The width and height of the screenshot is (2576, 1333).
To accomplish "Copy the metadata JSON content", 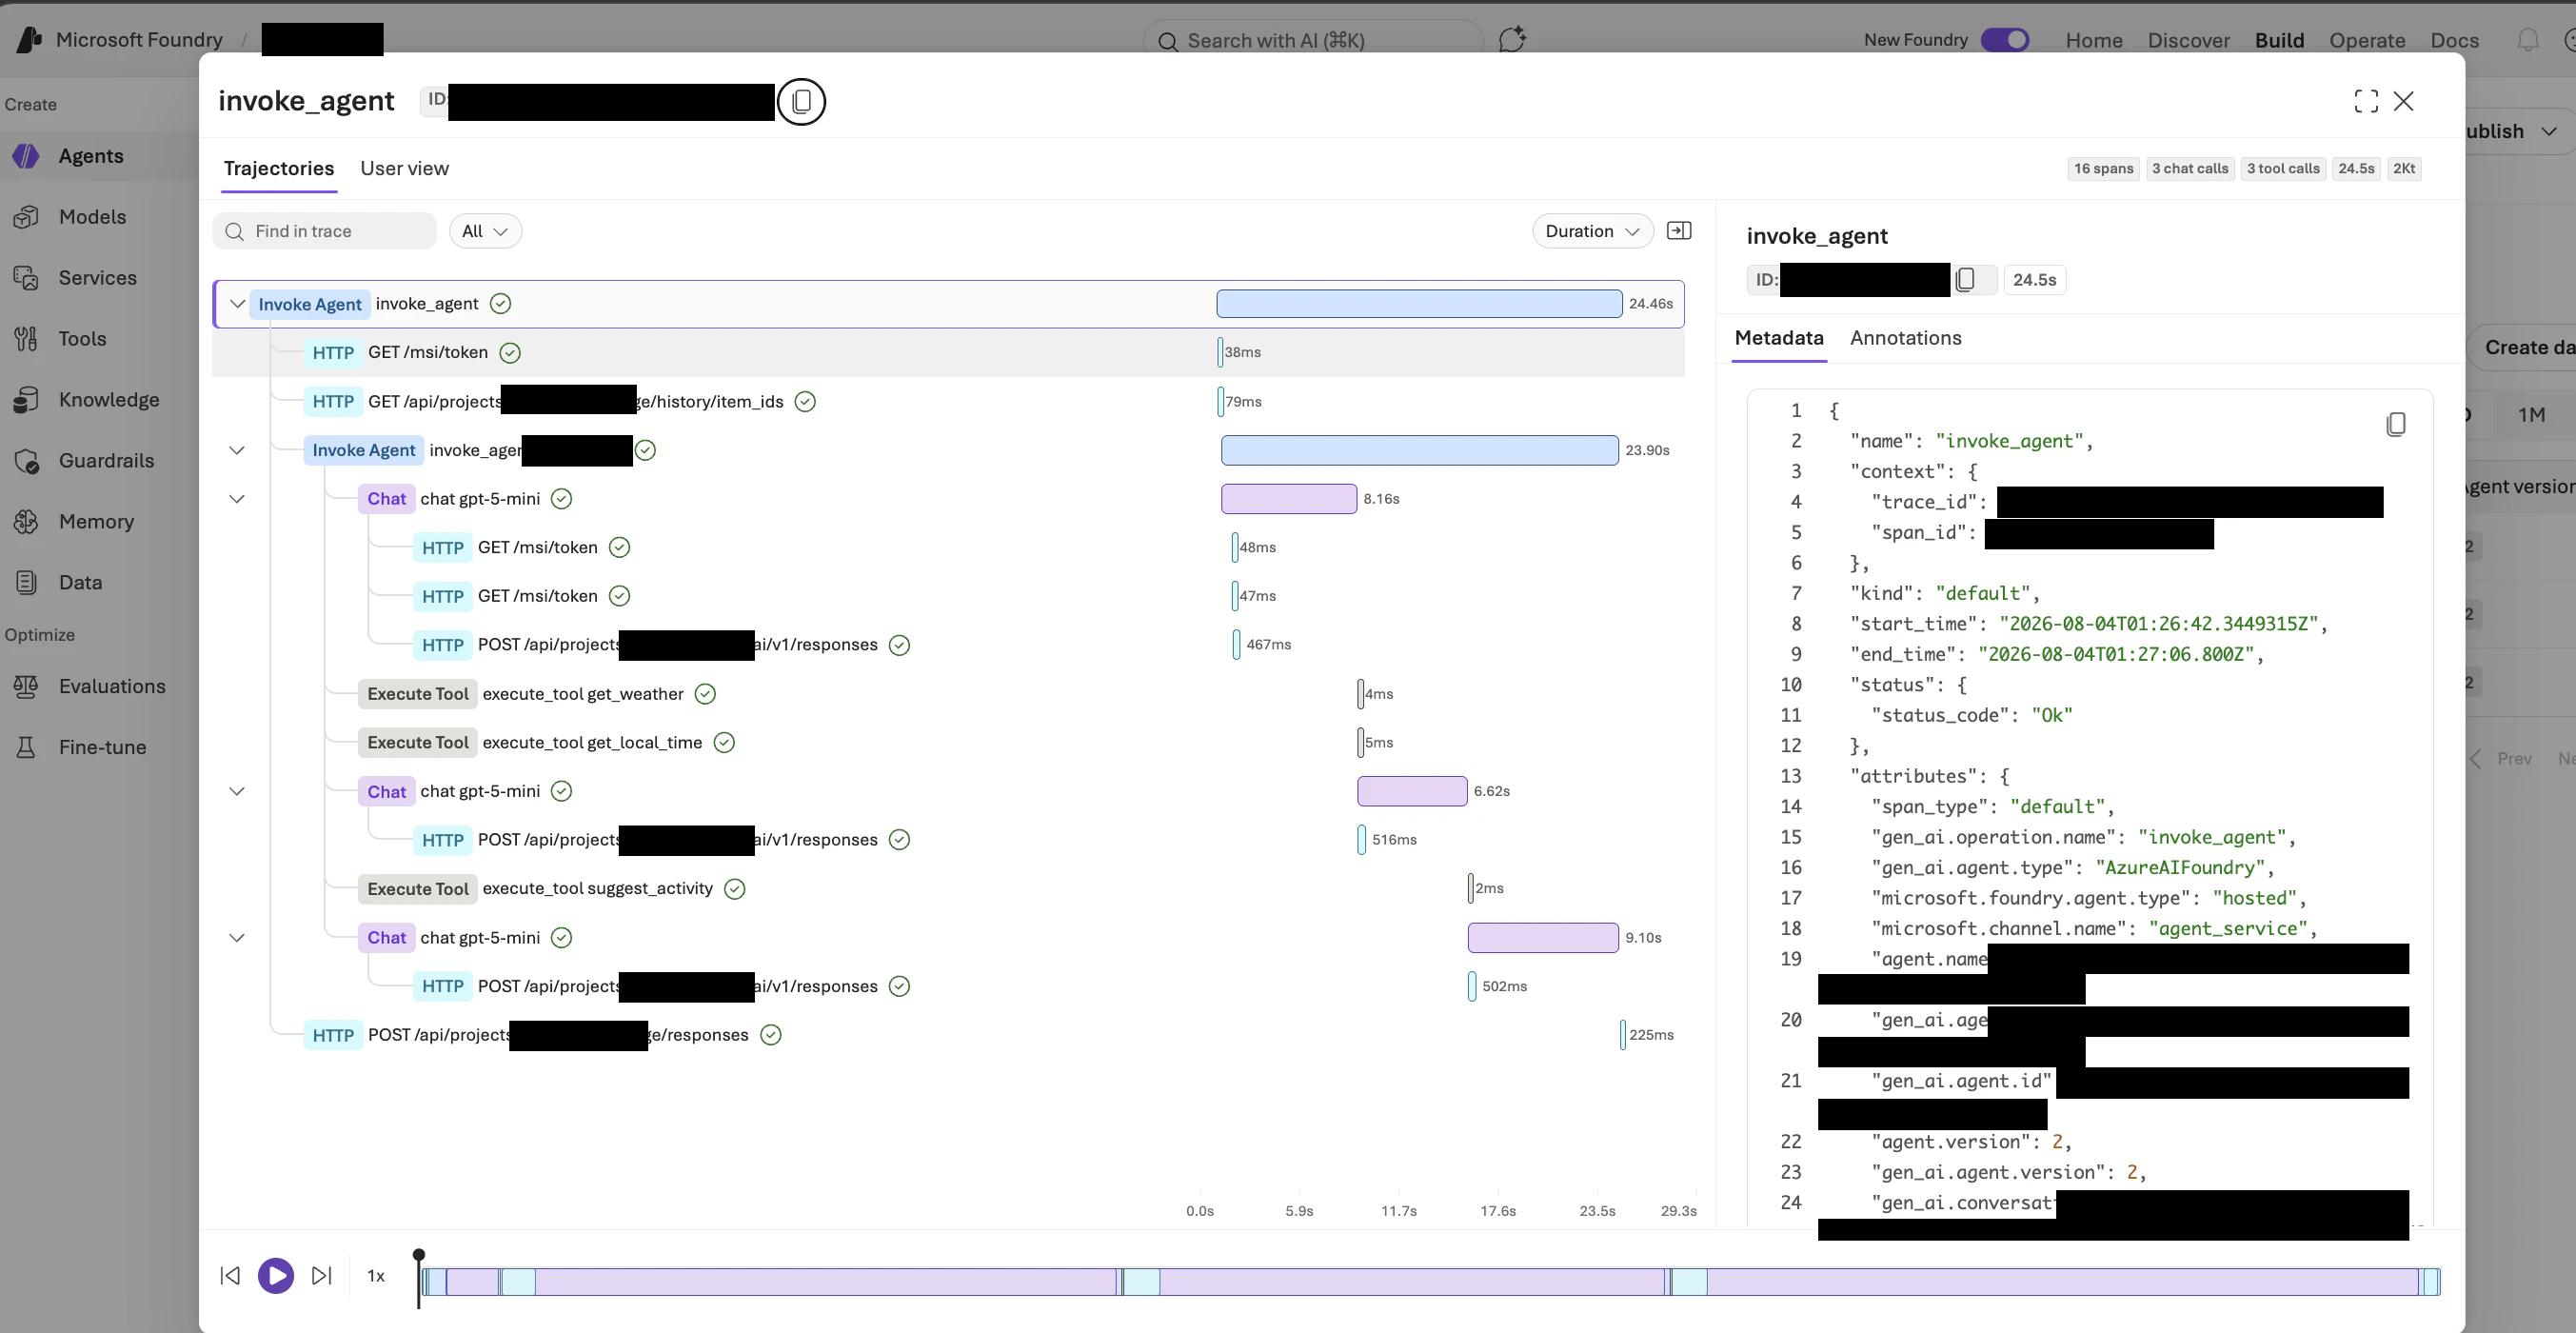I will click(2396, 424).
